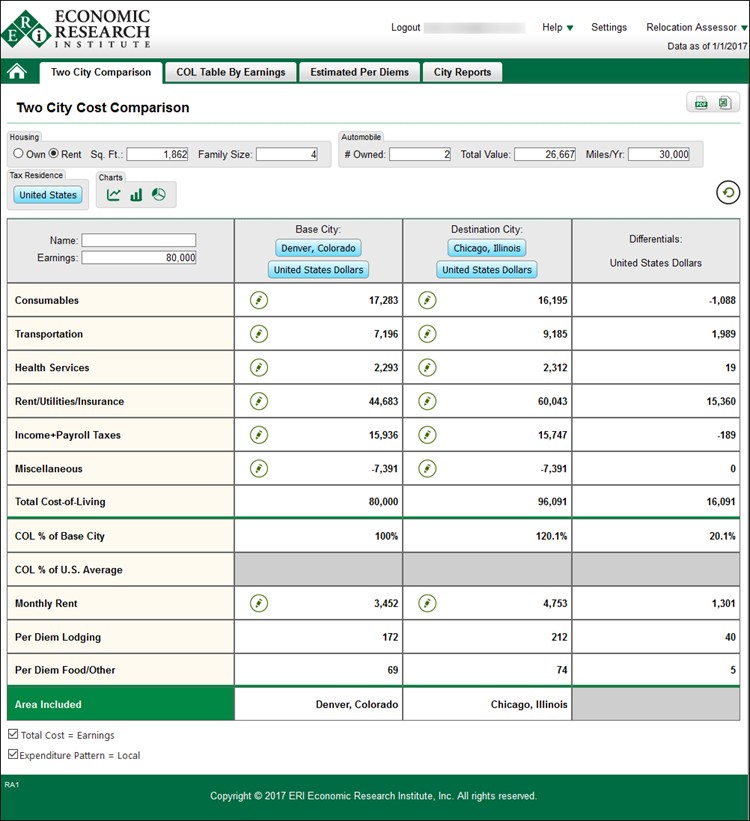Screen dimensions: 750x821
Task: Click the Tax Residence United States button
Action: click(x=48, y=195)
